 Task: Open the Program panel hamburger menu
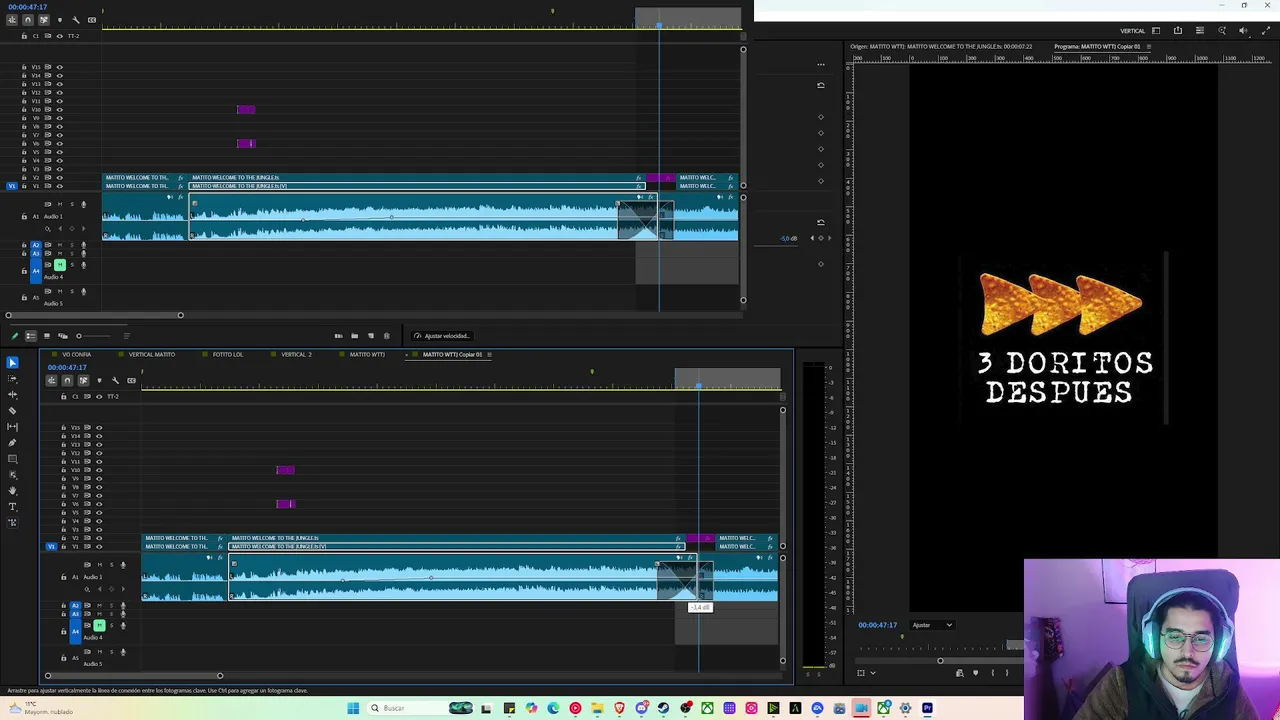pos(1149,47)
